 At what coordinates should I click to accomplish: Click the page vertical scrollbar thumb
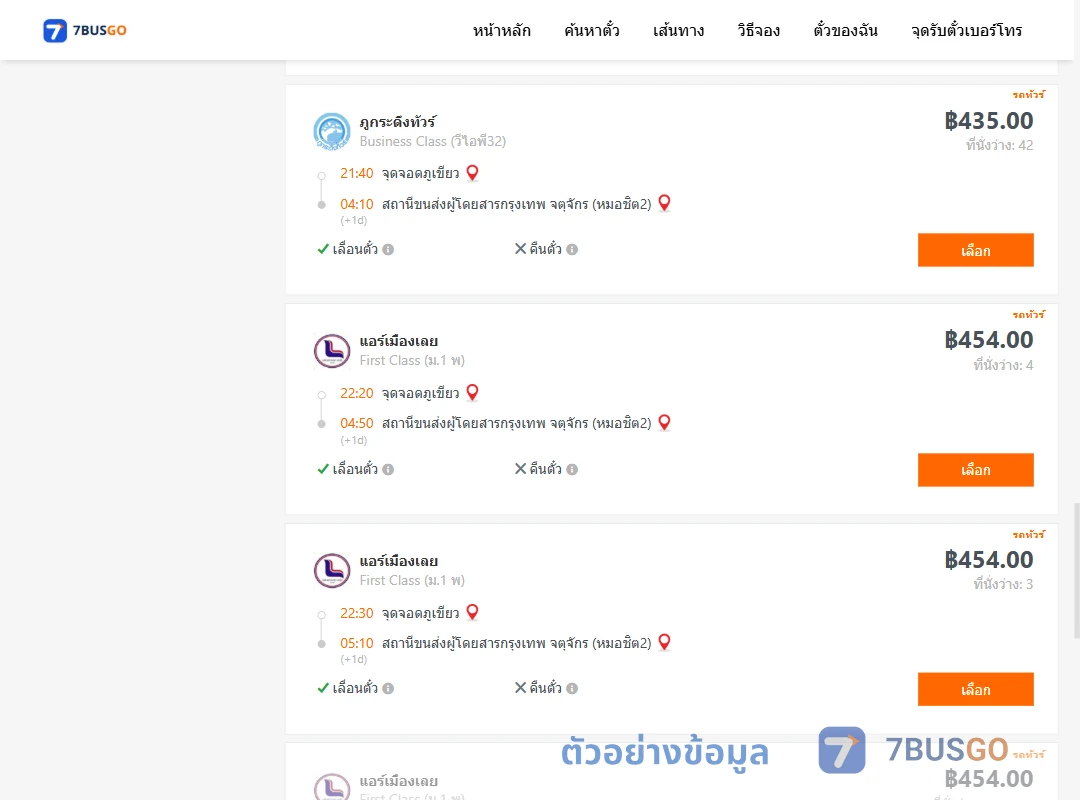pyautogui.click(x=1076, y=571)
